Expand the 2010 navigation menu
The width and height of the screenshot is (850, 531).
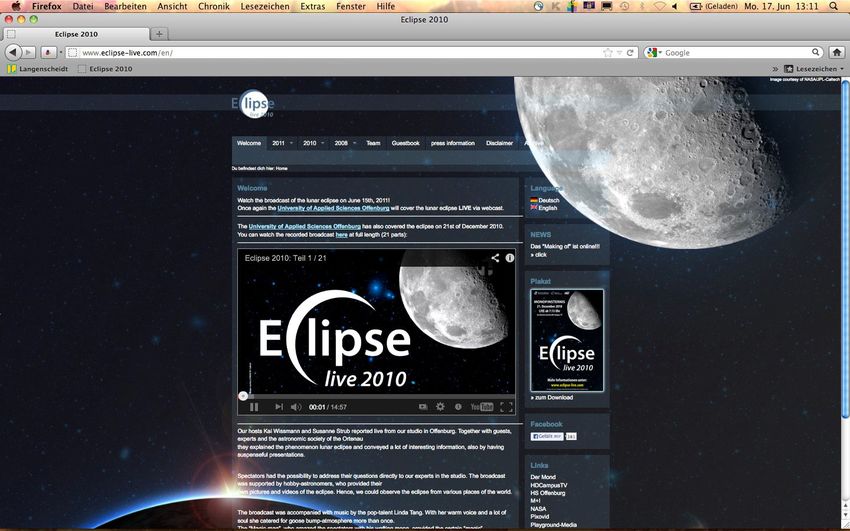click(x=313, y=143)
